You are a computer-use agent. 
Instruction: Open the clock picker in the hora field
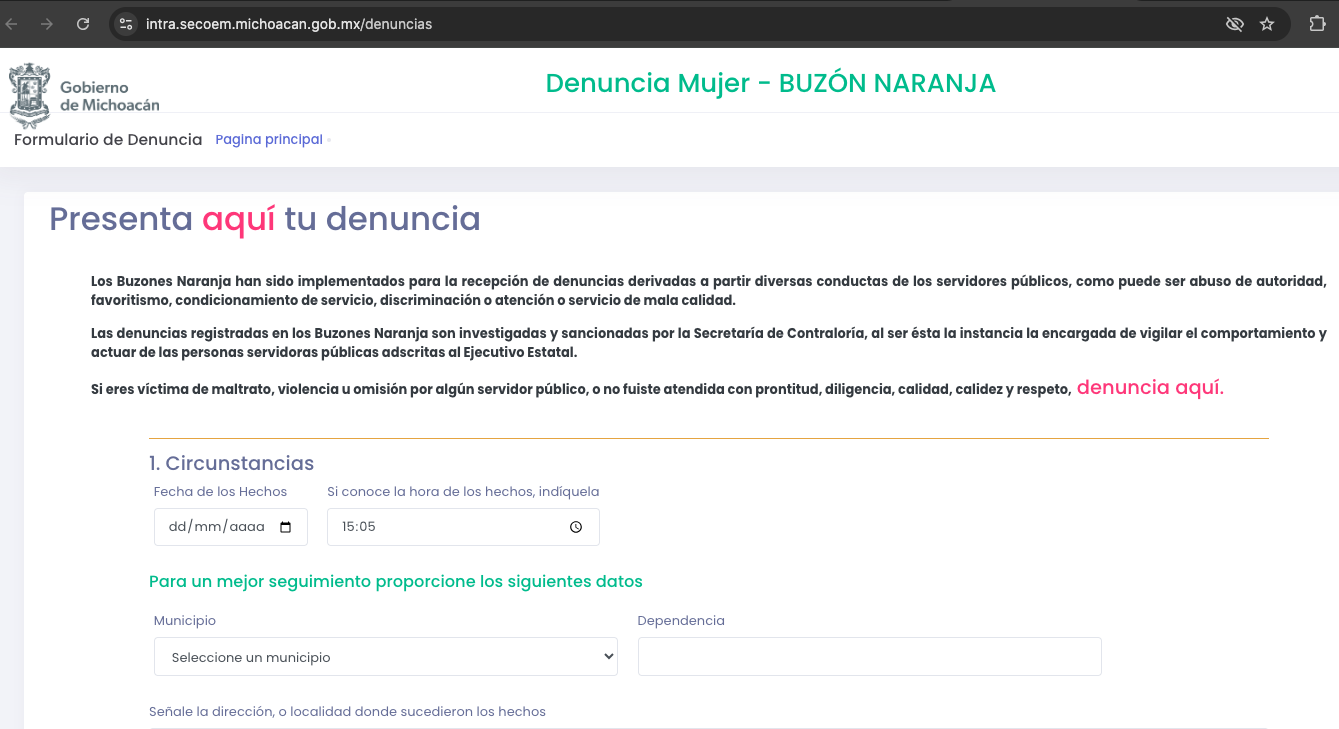[576, 527]
